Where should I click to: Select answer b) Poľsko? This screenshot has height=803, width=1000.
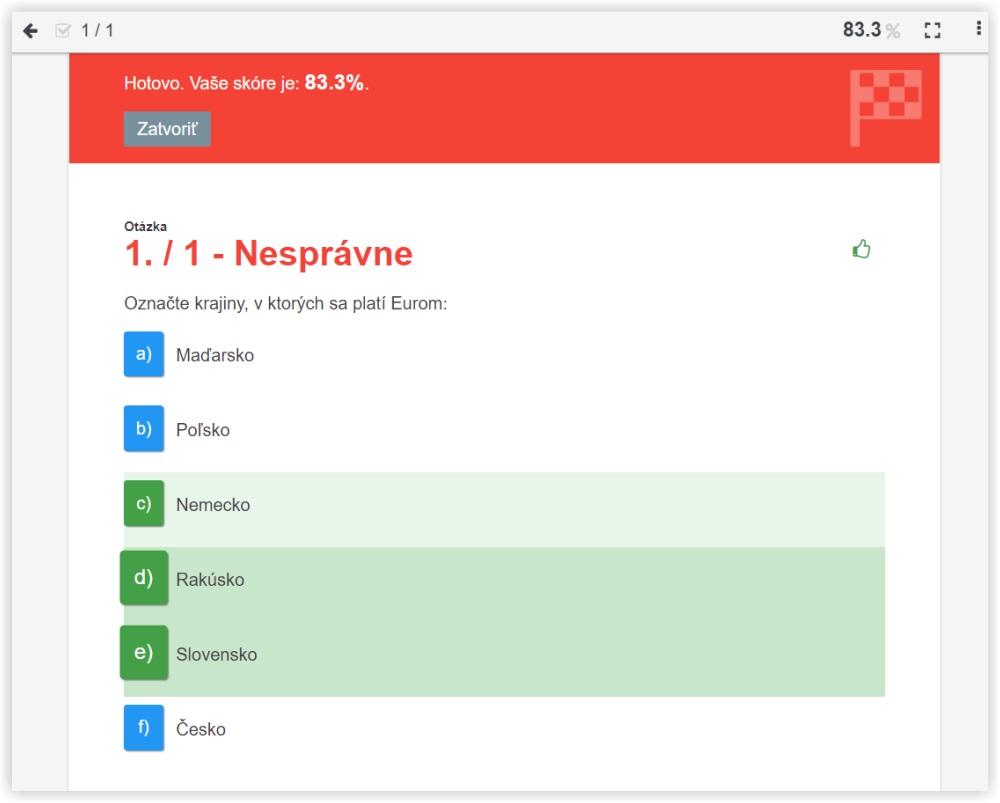143,429
